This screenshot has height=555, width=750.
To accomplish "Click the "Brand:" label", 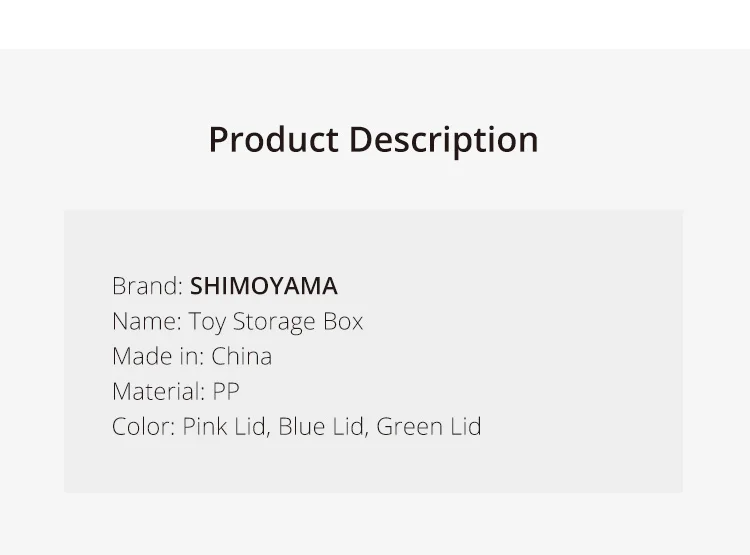I will [x=147, y=286].
